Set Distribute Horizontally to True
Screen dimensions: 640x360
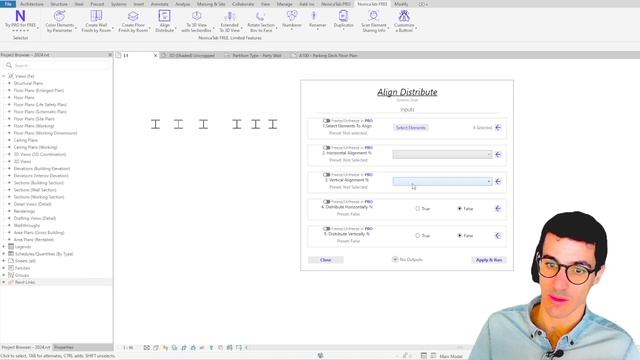(418, 209)
